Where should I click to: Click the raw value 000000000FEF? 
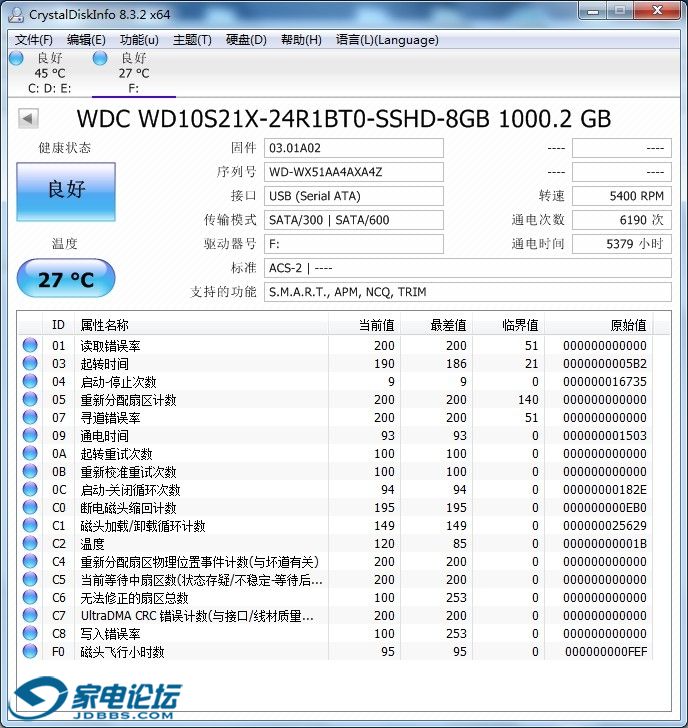pos(606,651)
